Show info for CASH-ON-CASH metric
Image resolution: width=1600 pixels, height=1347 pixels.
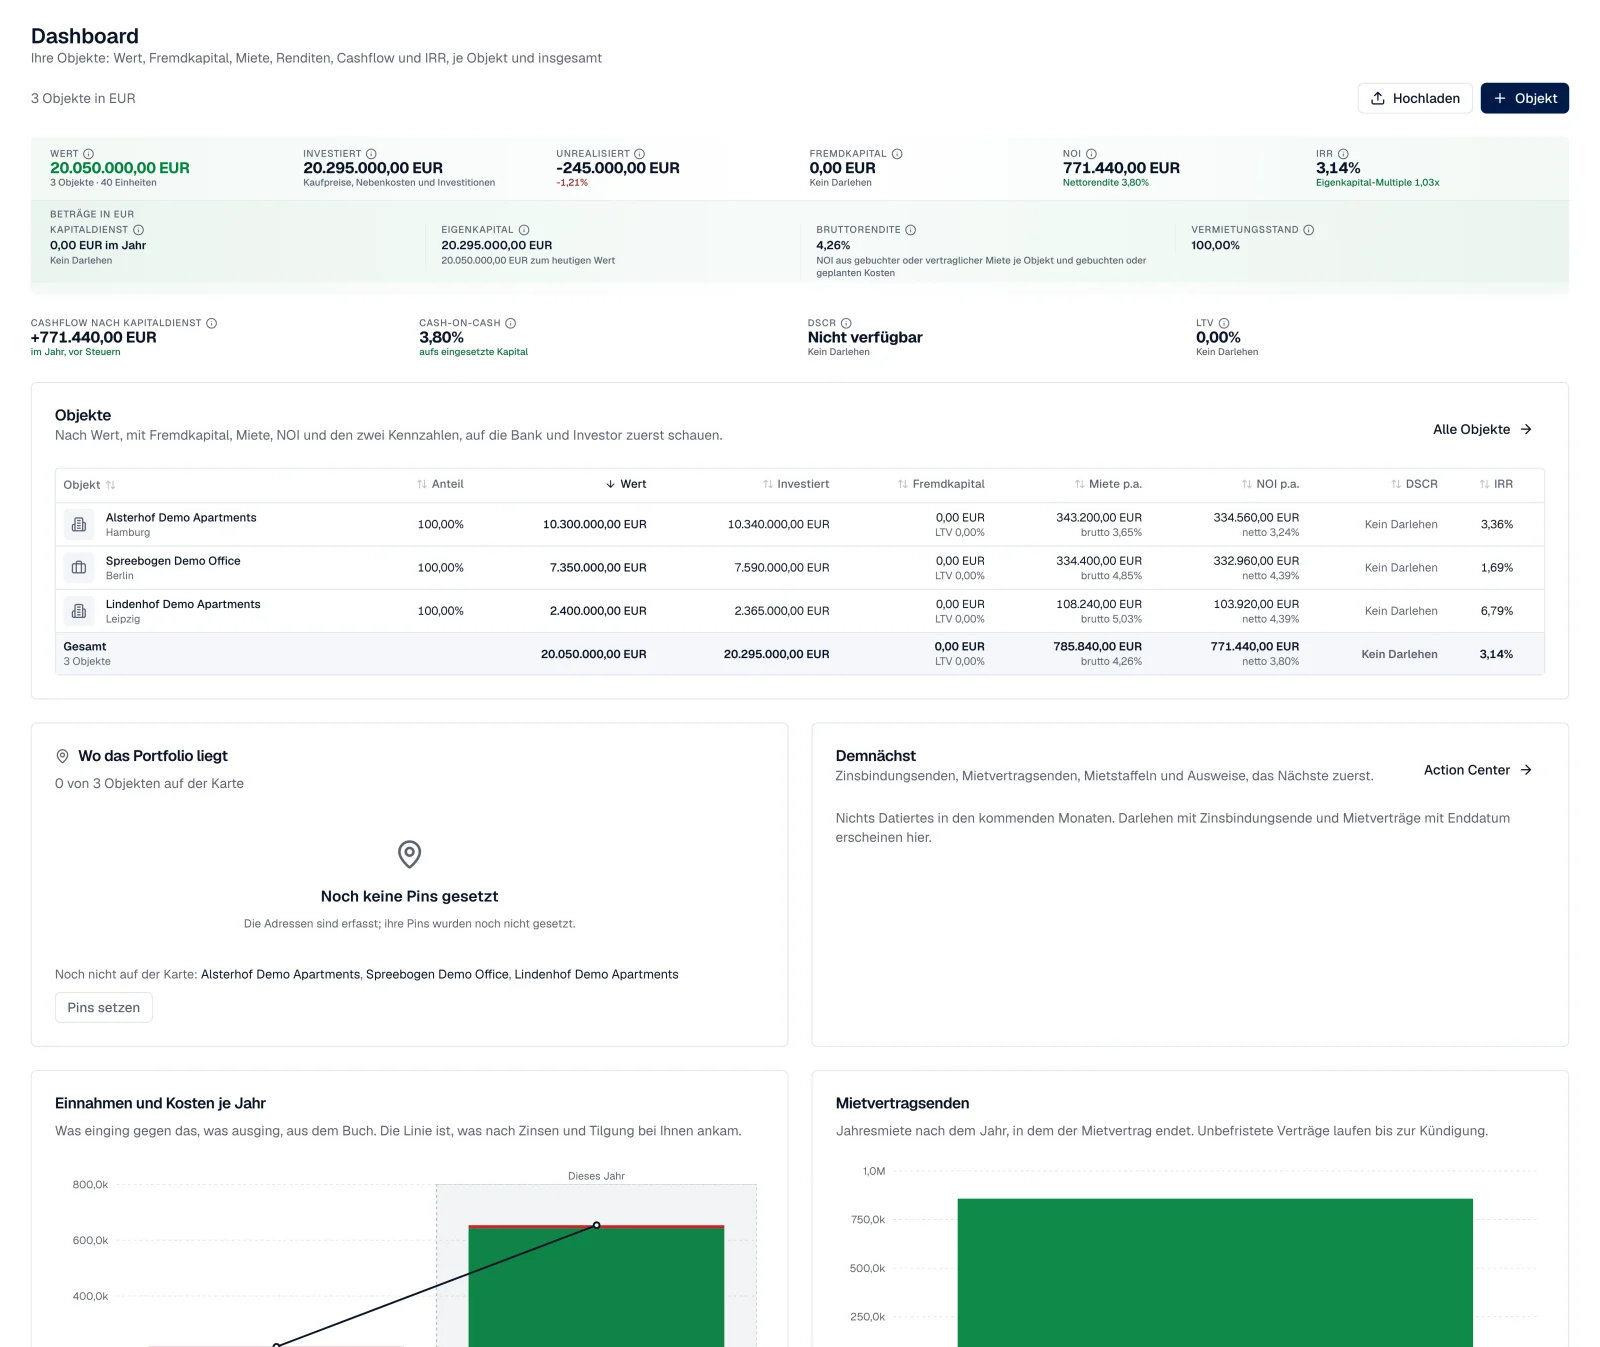[510, 323]
